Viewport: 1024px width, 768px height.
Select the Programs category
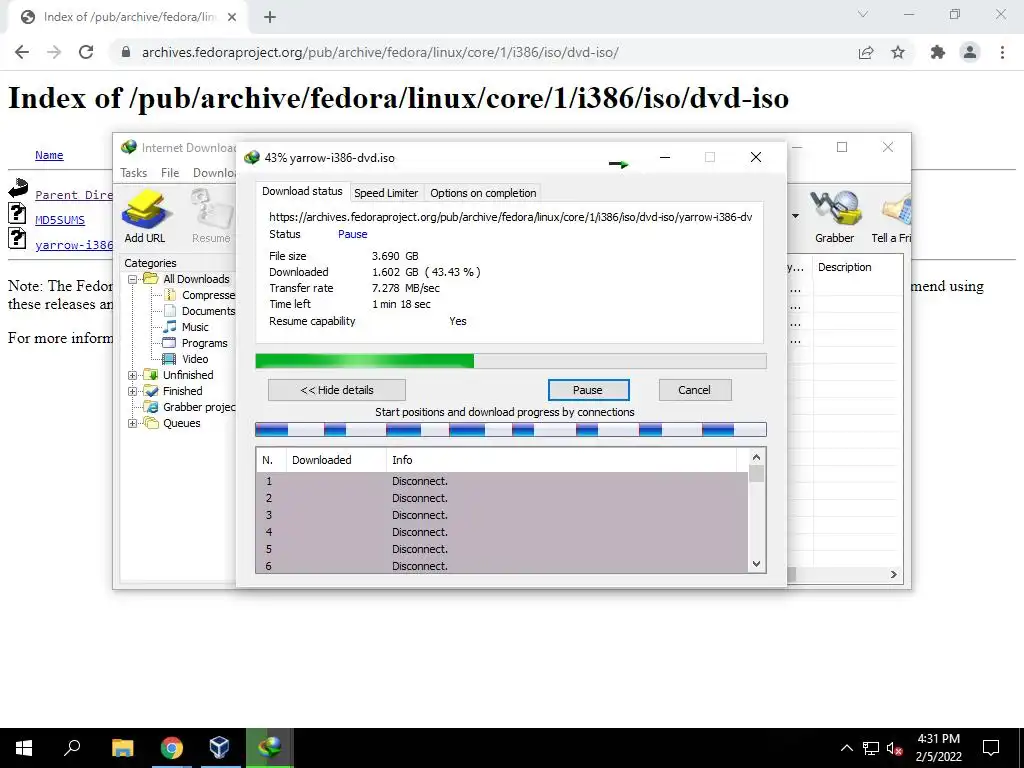pyautogui.click(x=196, y=343)
